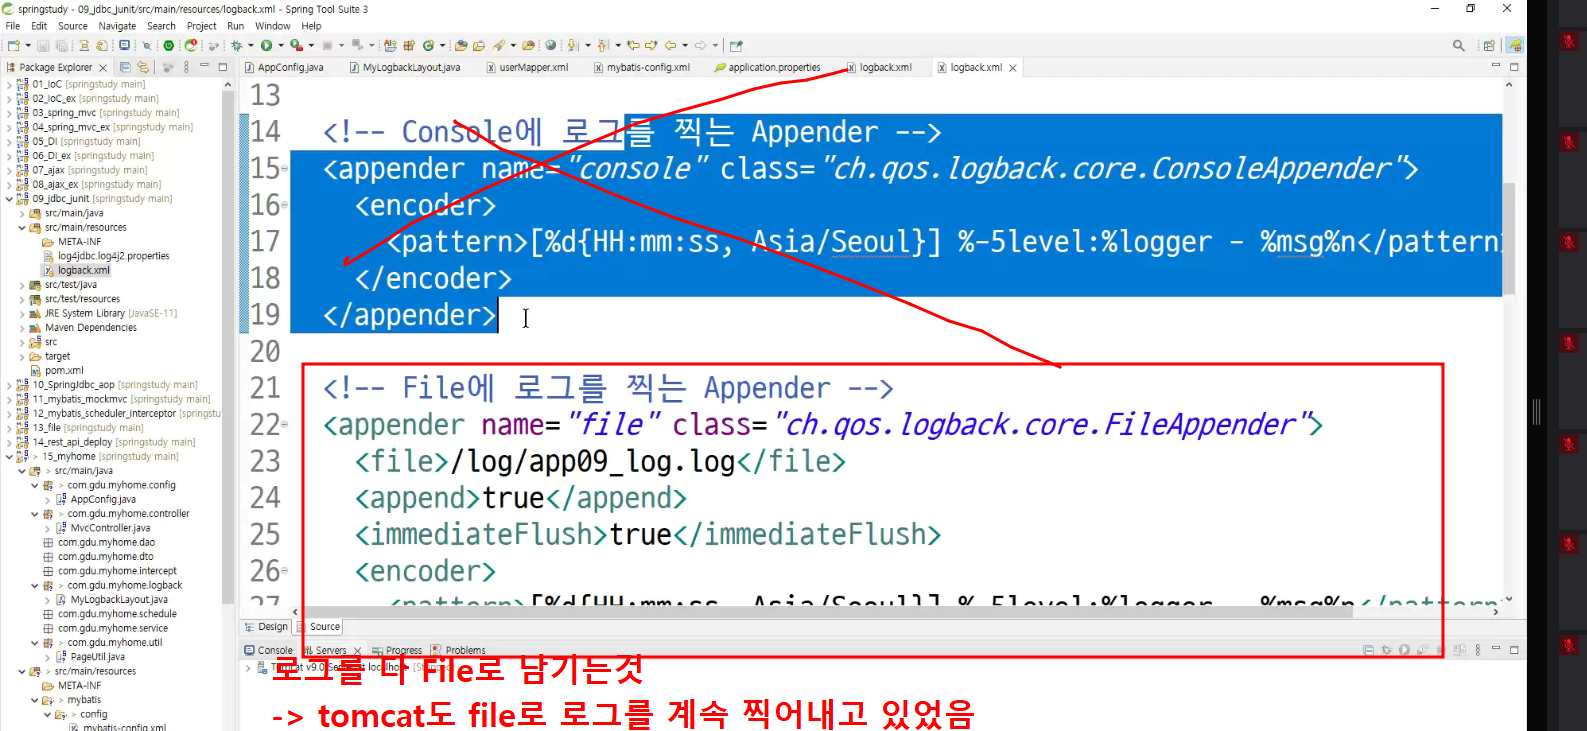Open Package Explorer view menu
This screenshot has width=1587, height=731.
click(x=186, y=67)
